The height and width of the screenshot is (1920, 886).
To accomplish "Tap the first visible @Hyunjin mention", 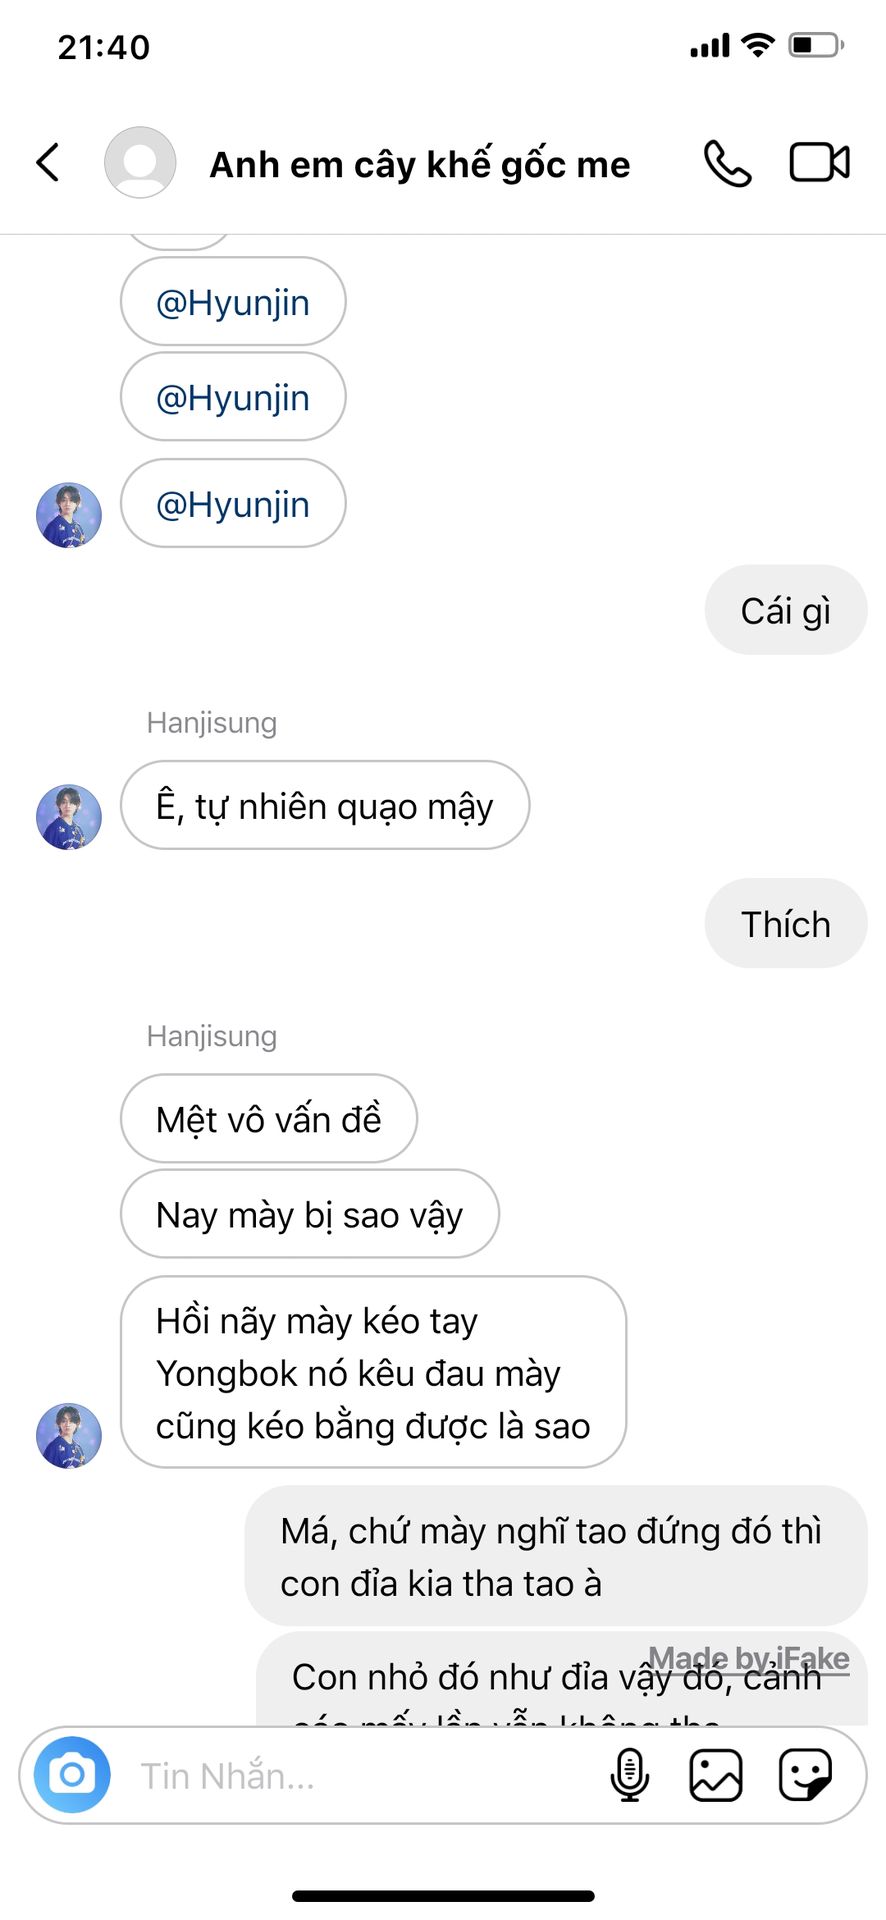I will (x=233, y=302).
